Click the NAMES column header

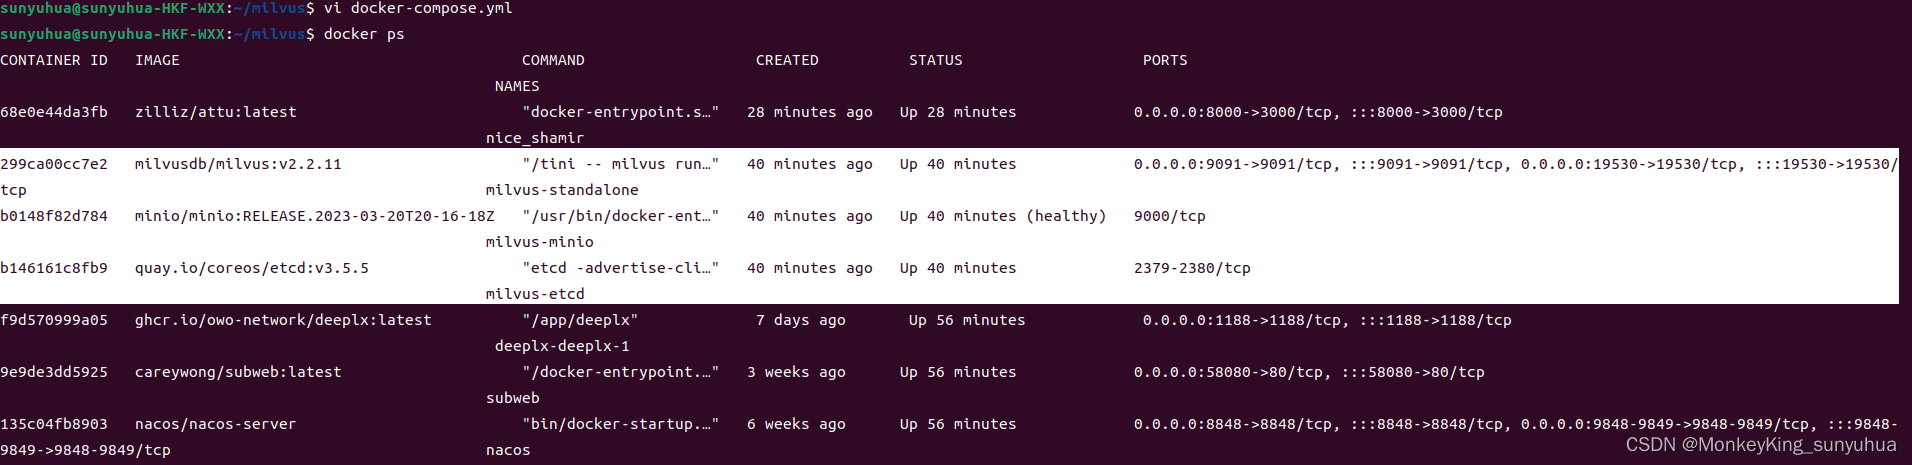[x=517, y=86]
